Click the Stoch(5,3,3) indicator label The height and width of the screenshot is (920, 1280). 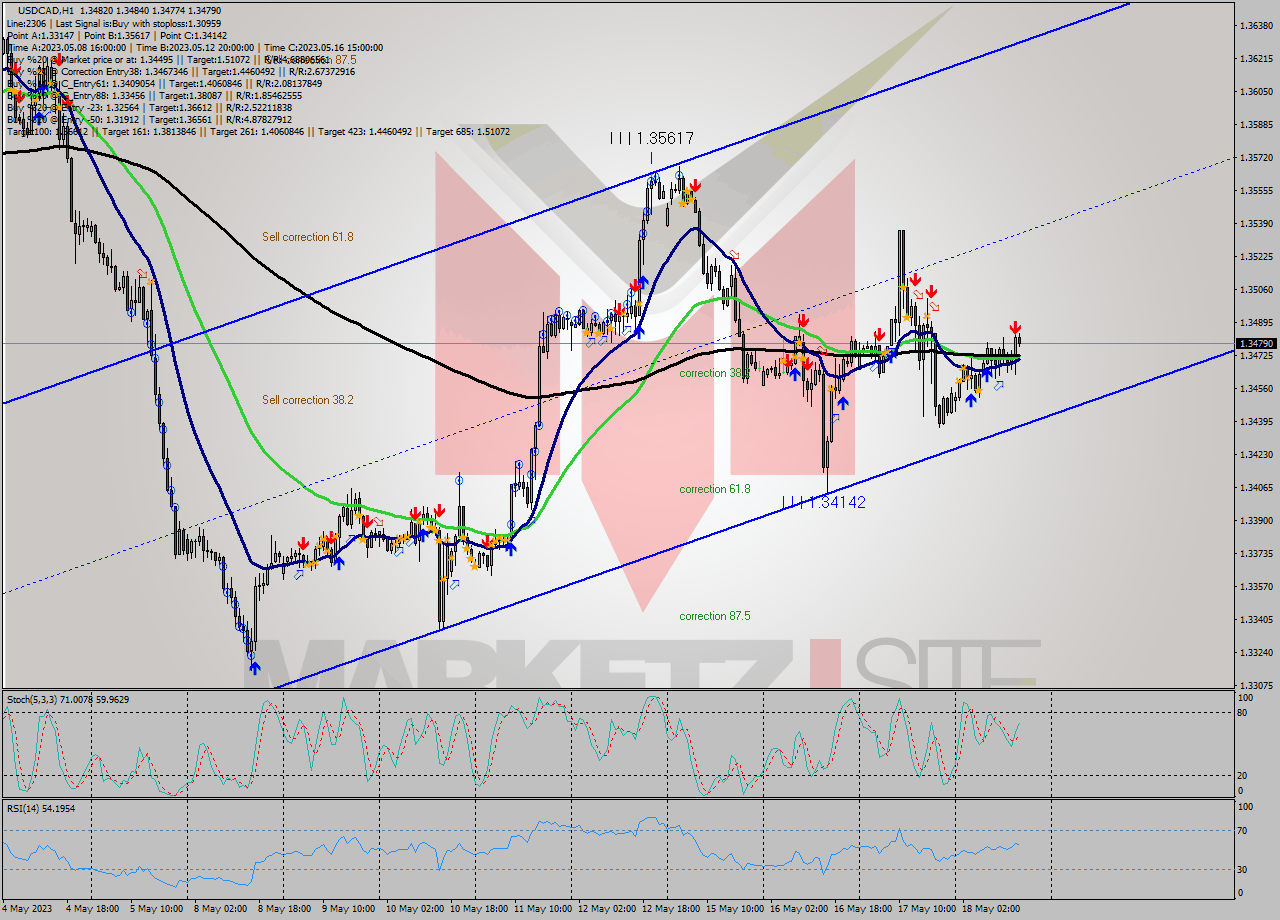pos(67,699)
